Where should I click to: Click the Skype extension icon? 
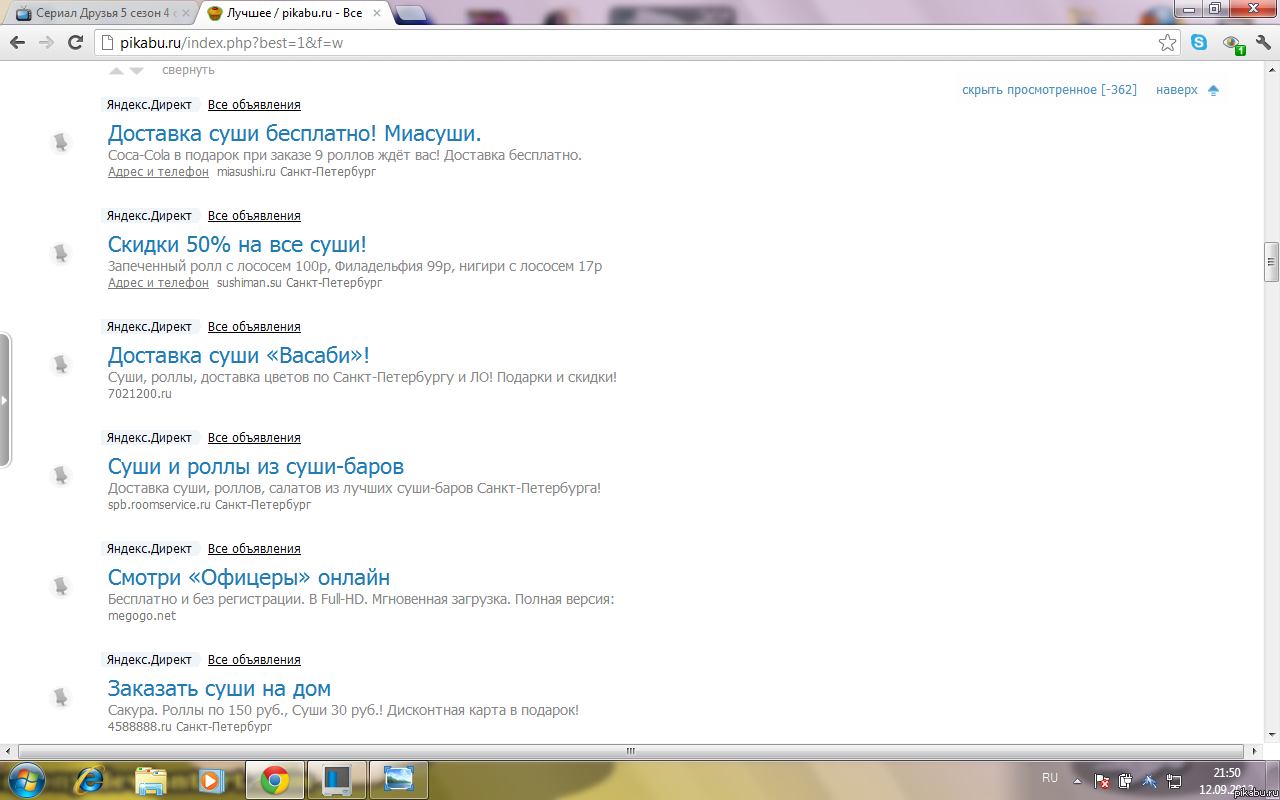tap(1199, 43)
